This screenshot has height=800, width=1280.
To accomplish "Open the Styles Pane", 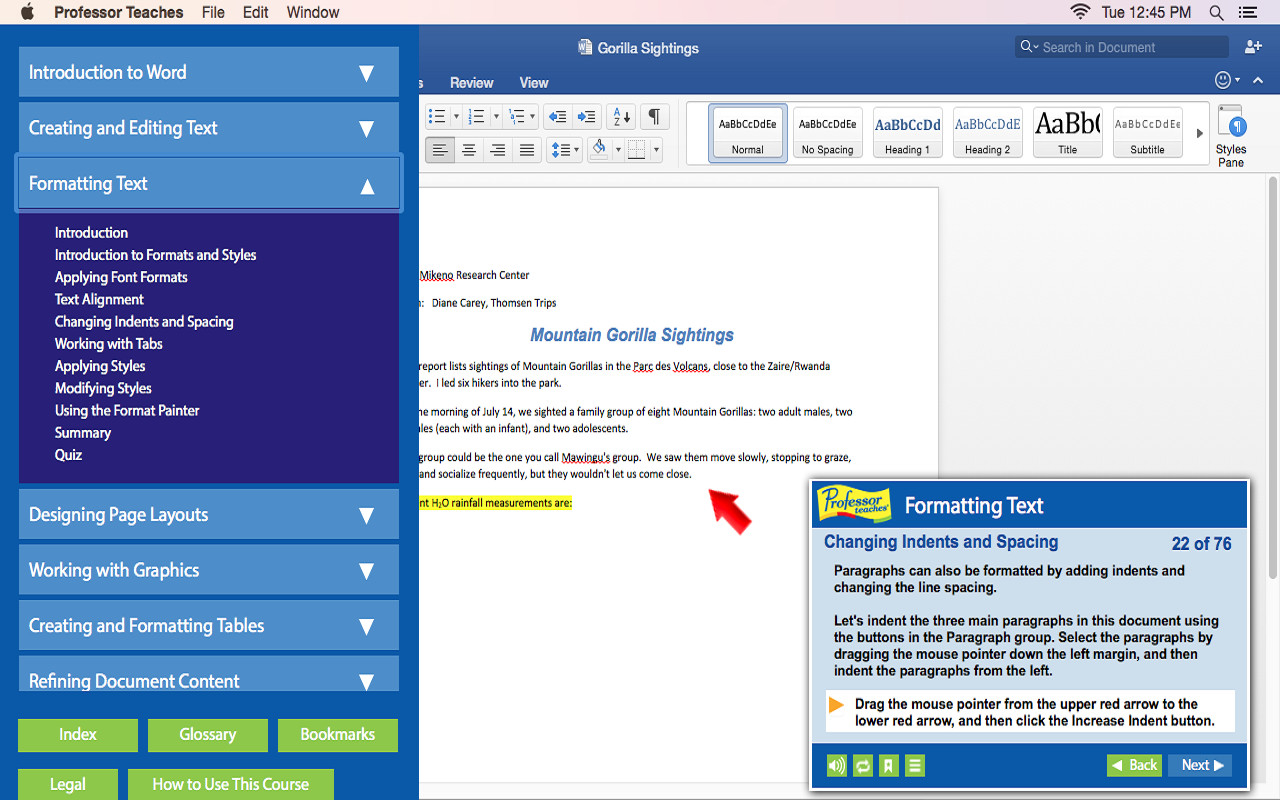I will (x=1231, y=136).
